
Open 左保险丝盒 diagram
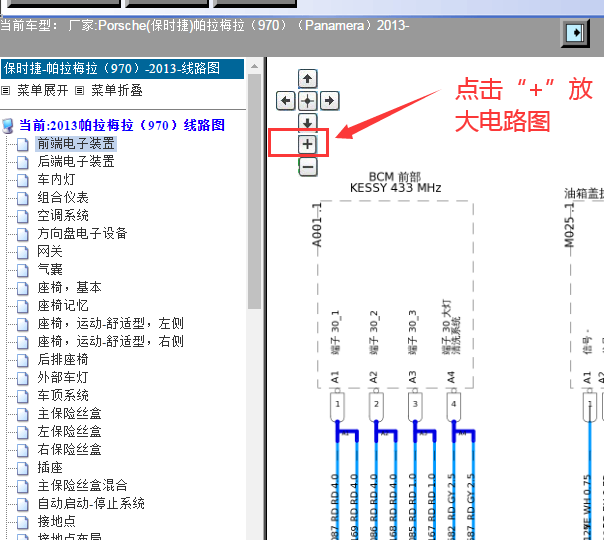(x=69, y=432)
